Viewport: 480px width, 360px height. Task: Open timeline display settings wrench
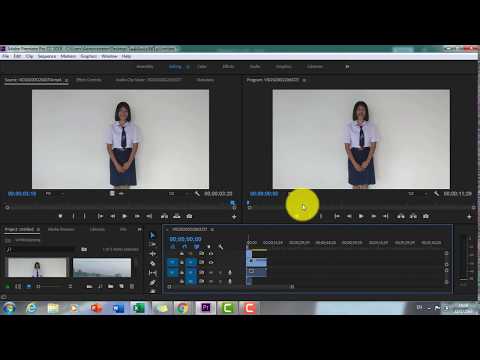[221, 247]
